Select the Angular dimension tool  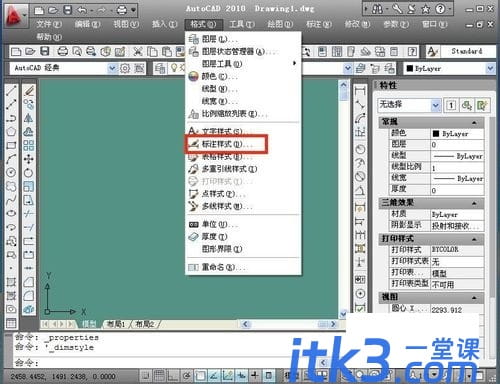(360, 191)
